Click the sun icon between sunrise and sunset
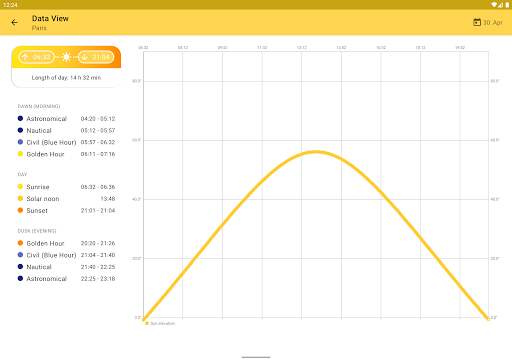This screenshot has width=512, height=360. [66, 57]
